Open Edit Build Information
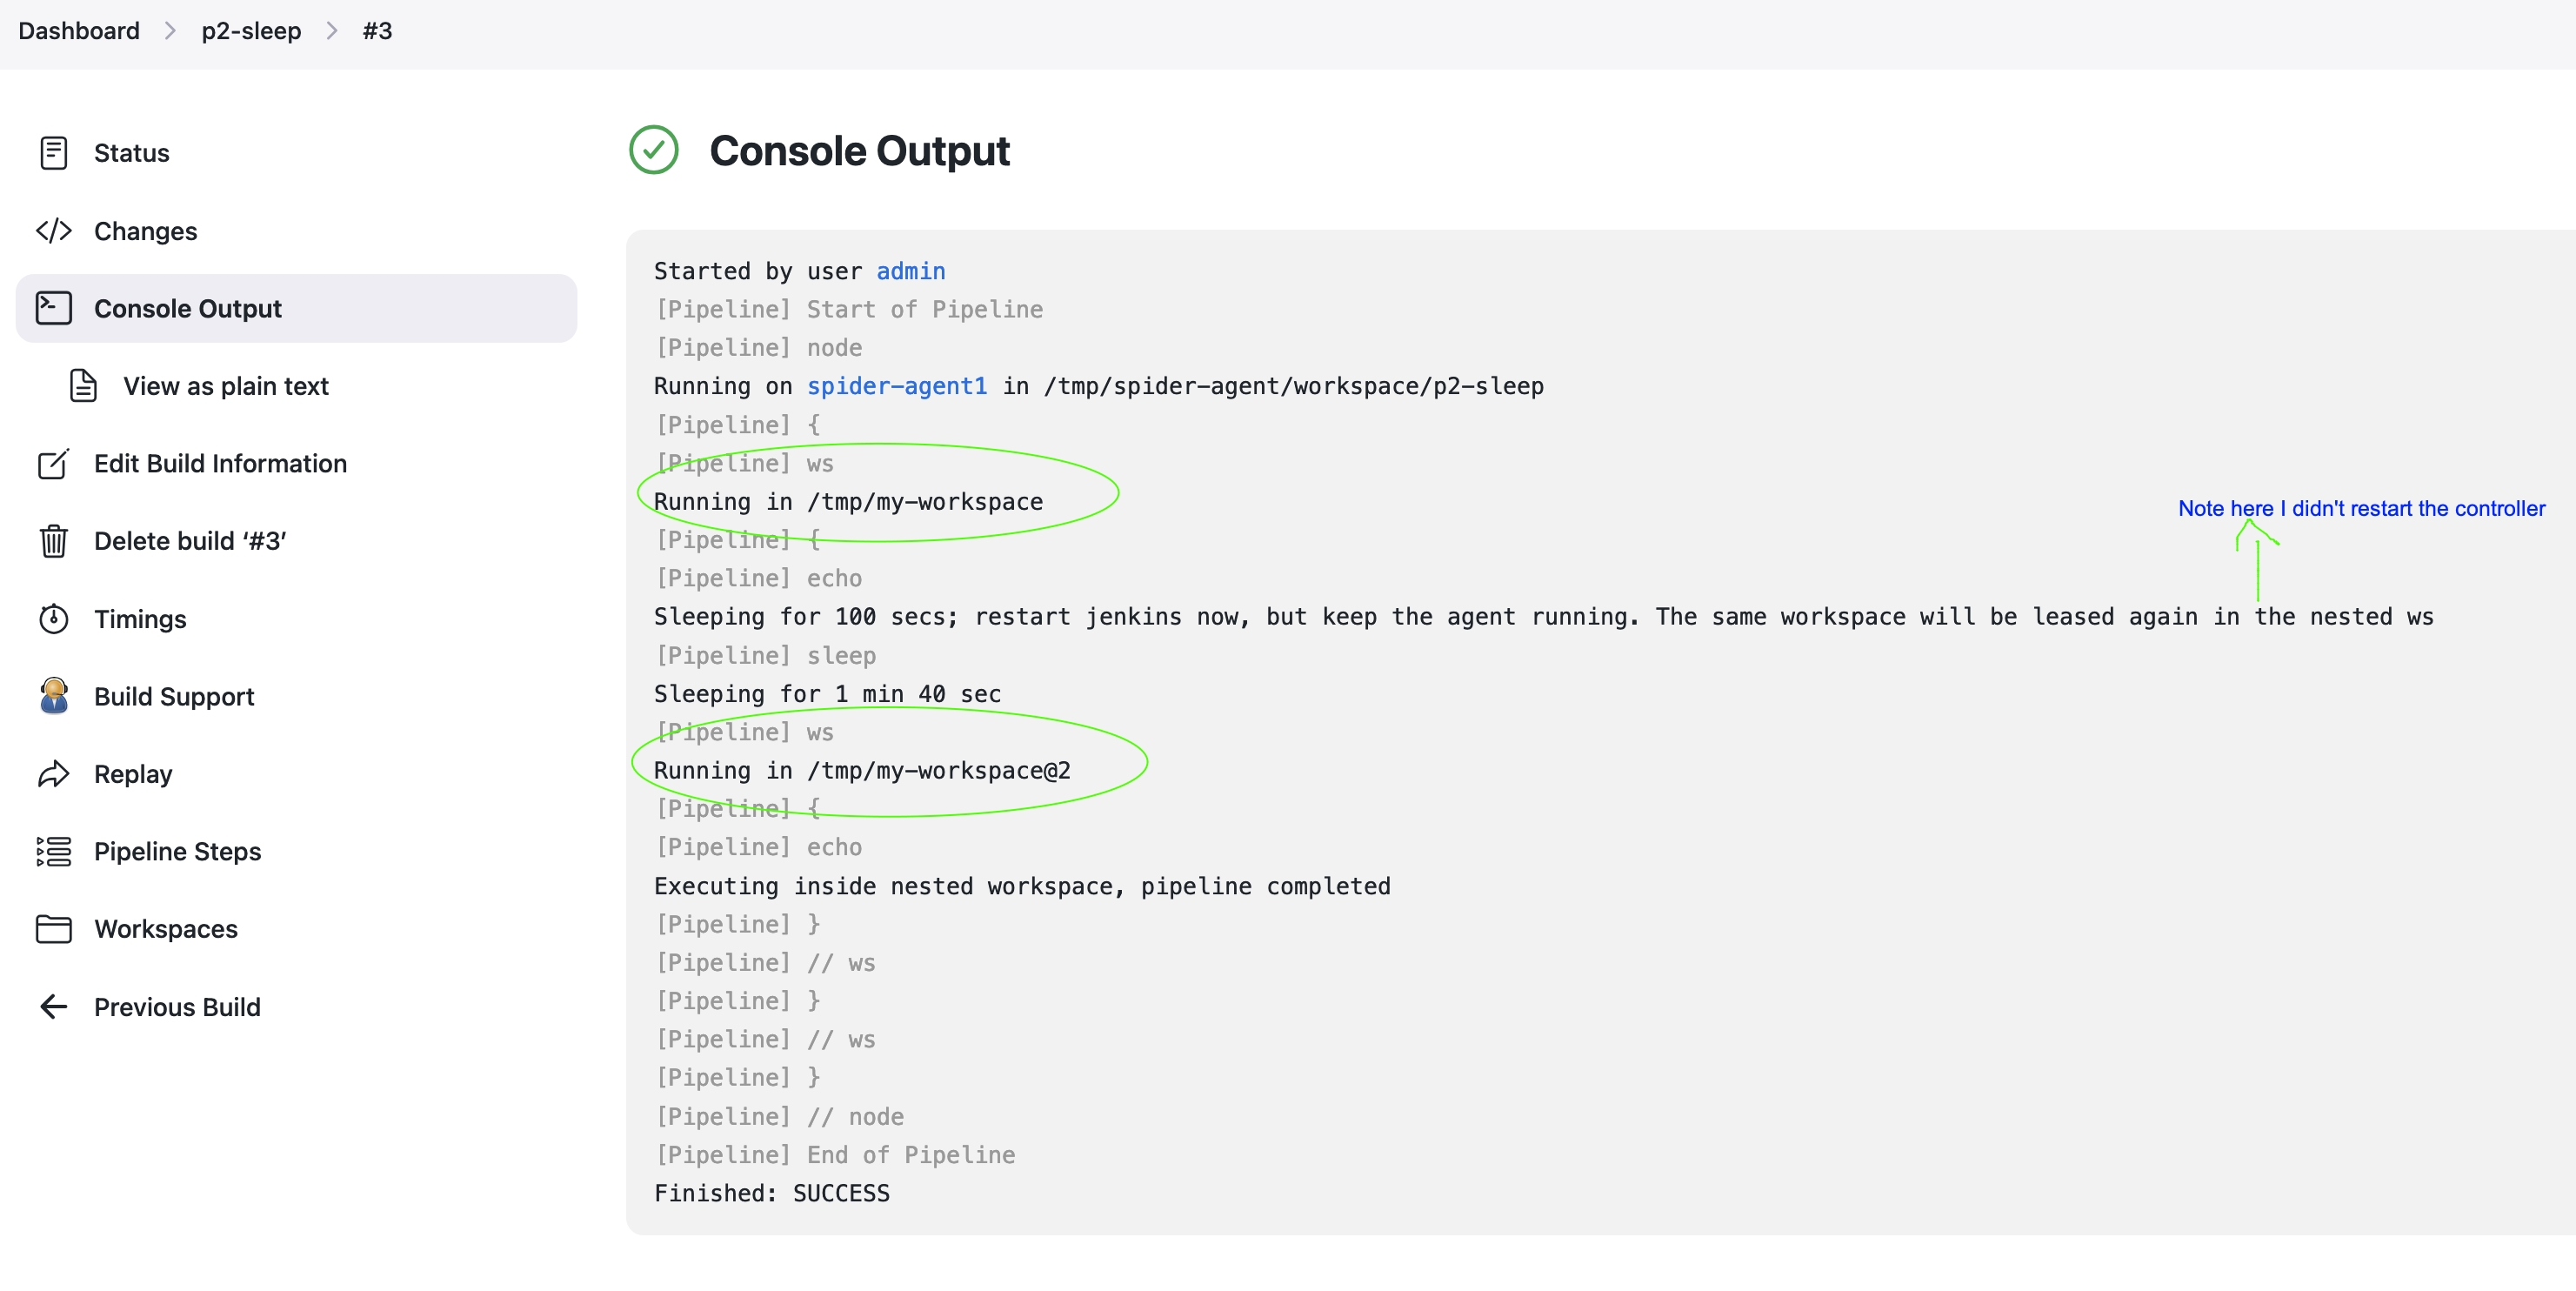 [220, 463]
